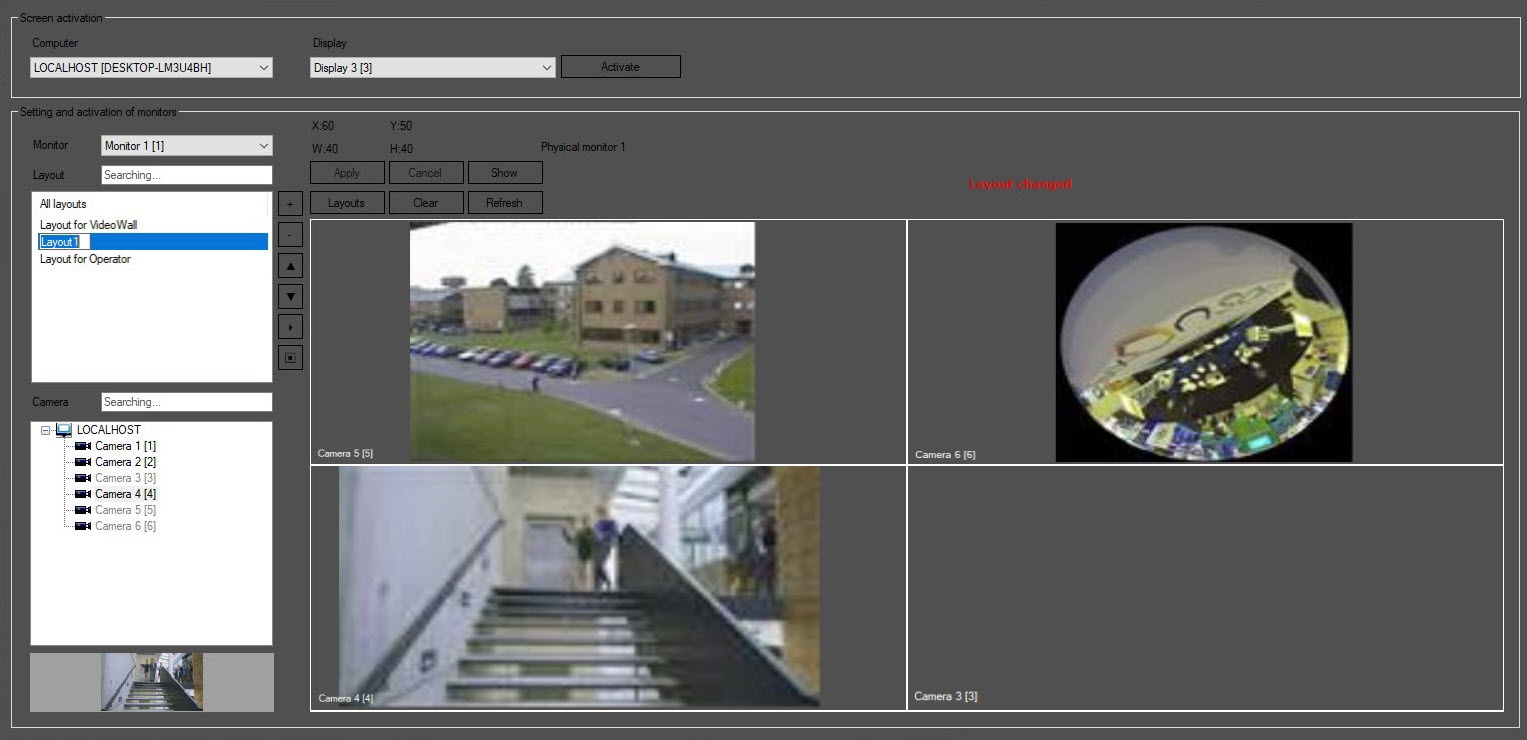Select Layout for VideoWall in the list
1527x740 pixels.
(x=88, y=225)
